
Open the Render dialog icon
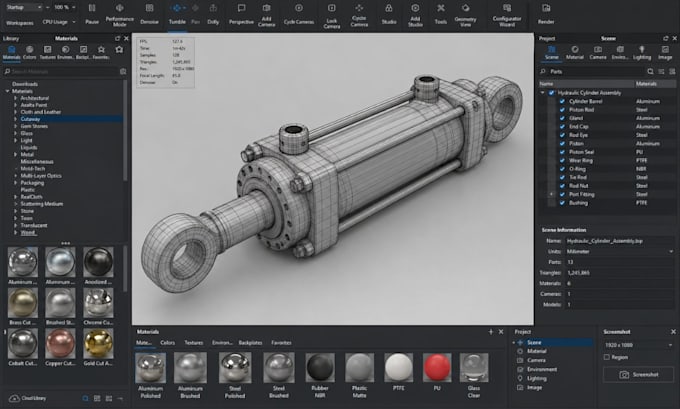pos(546,8)
